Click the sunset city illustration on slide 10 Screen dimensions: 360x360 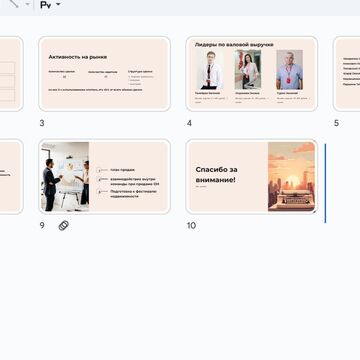click(291, 177)
